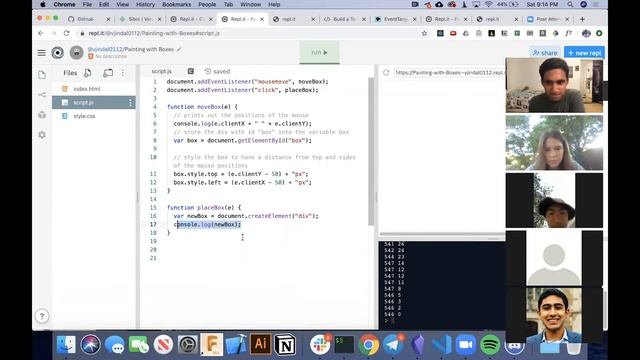The width and height of the screenshot is (640, 360).
Task: Open the version control icon in the sidebar
Action: [42, 95]
